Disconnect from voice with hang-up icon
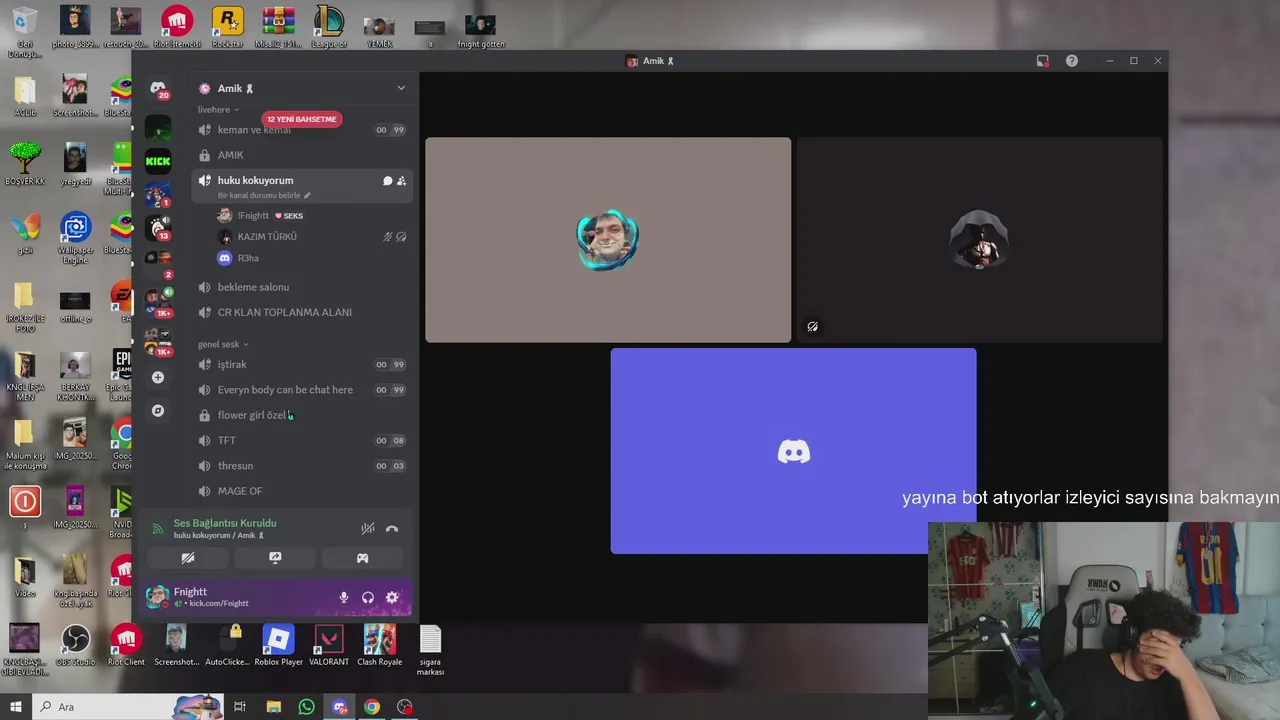 coord(392,529)
